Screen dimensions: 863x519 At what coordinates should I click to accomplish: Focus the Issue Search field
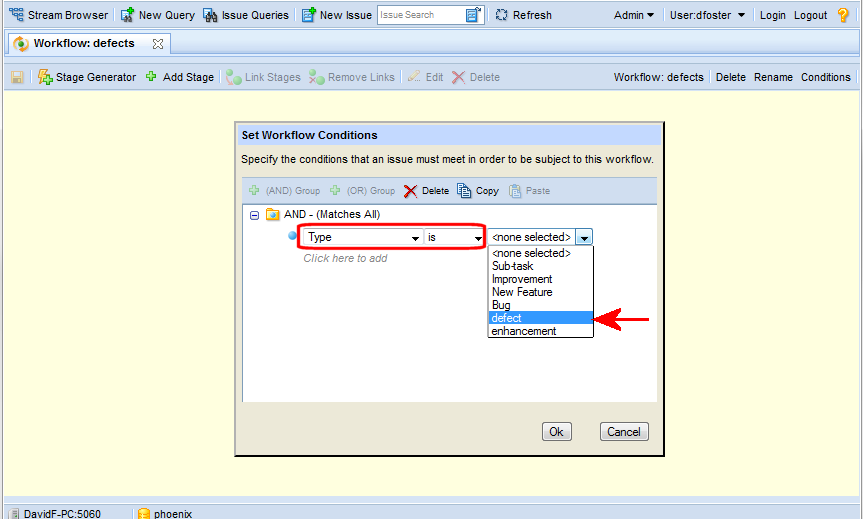pyautogui.click(x=420, y=15)
